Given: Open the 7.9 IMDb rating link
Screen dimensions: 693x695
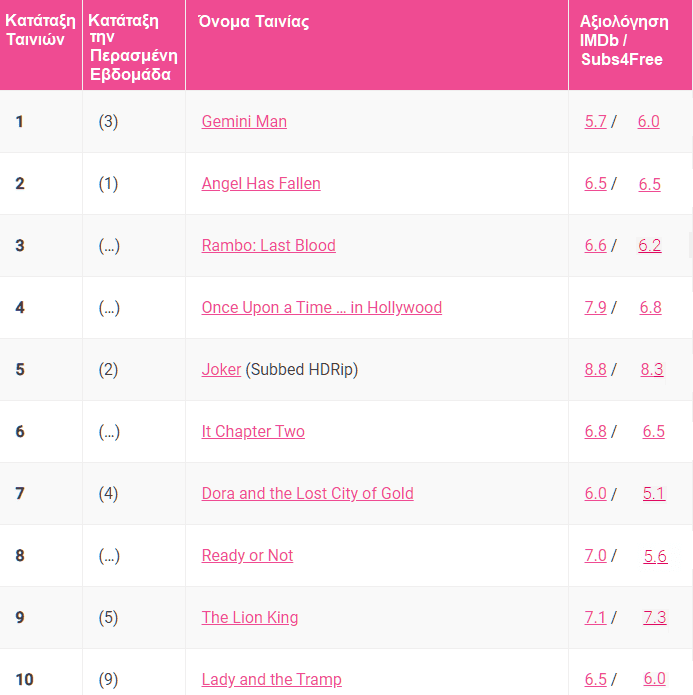Looking at the screenshot, I should point(595,307).
